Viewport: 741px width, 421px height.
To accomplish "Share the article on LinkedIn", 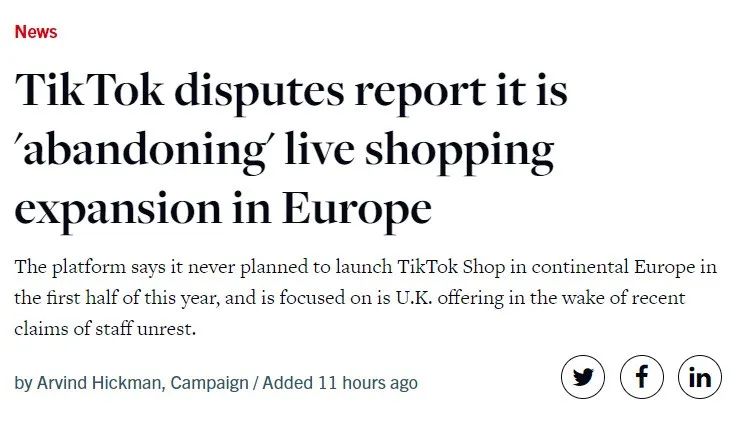I will click(700, 378).
